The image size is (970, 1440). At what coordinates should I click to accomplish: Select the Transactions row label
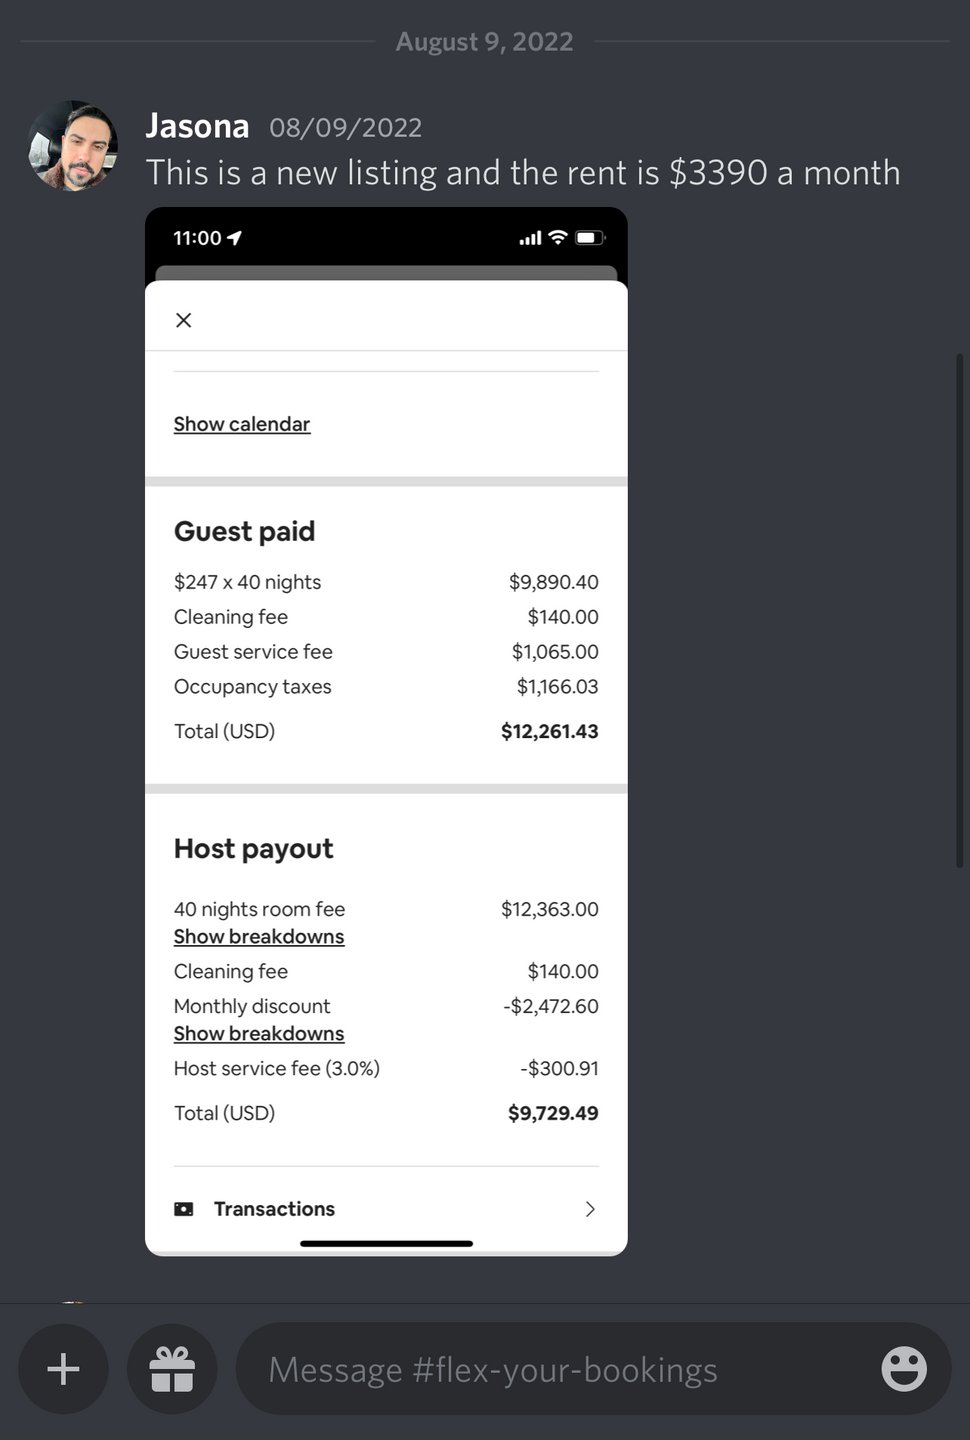tap(274, 1209)
